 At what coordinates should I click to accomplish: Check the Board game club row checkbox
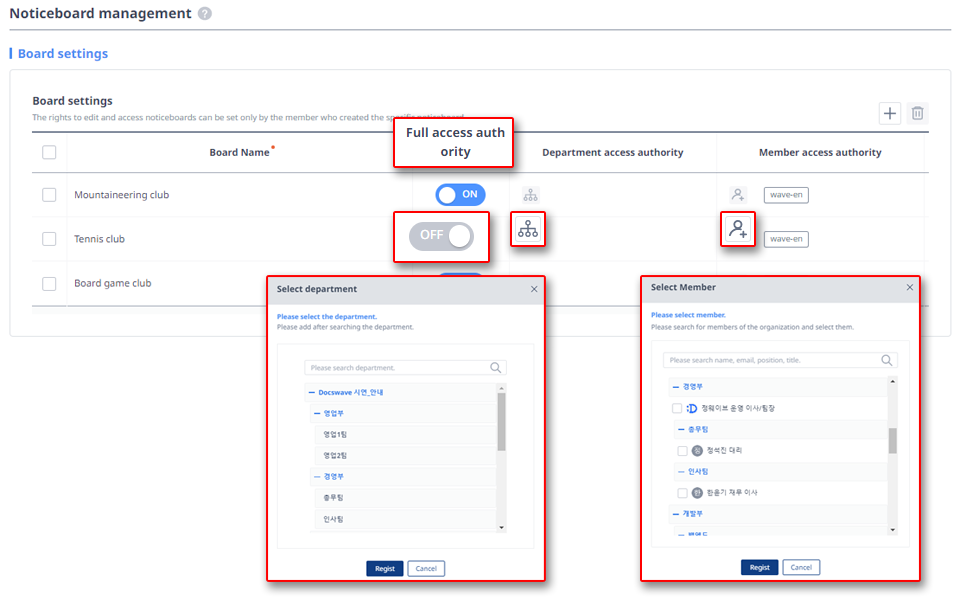click(49, 284)
